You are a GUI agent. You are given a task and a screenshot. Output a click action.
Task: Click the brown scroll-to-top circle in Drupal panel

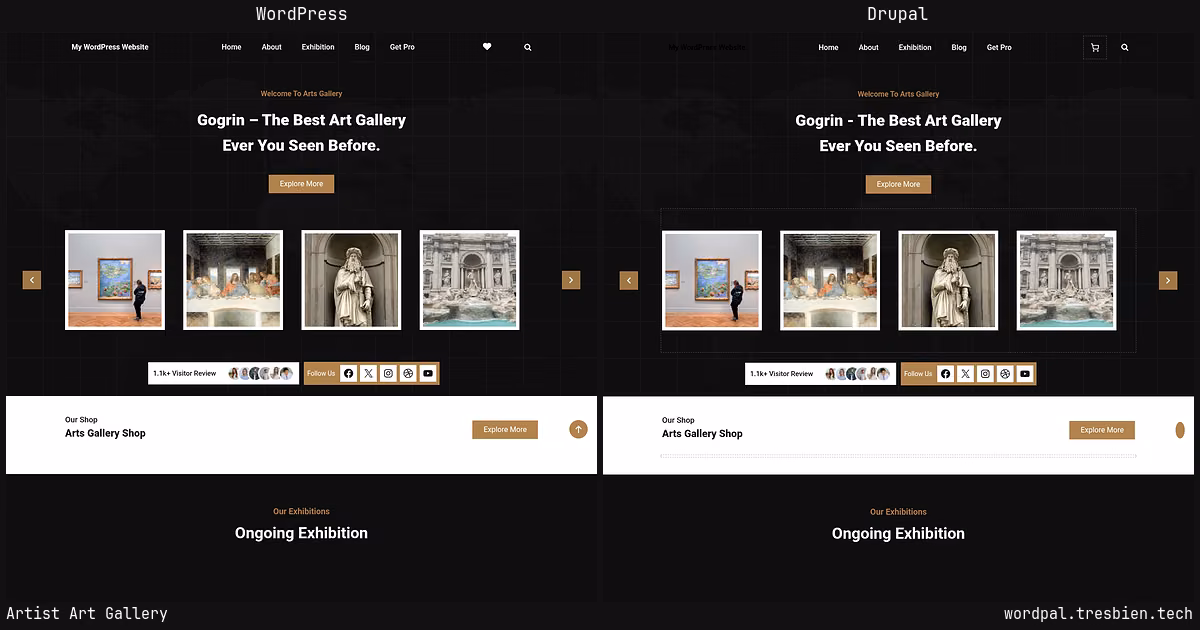coord(1180,430)
